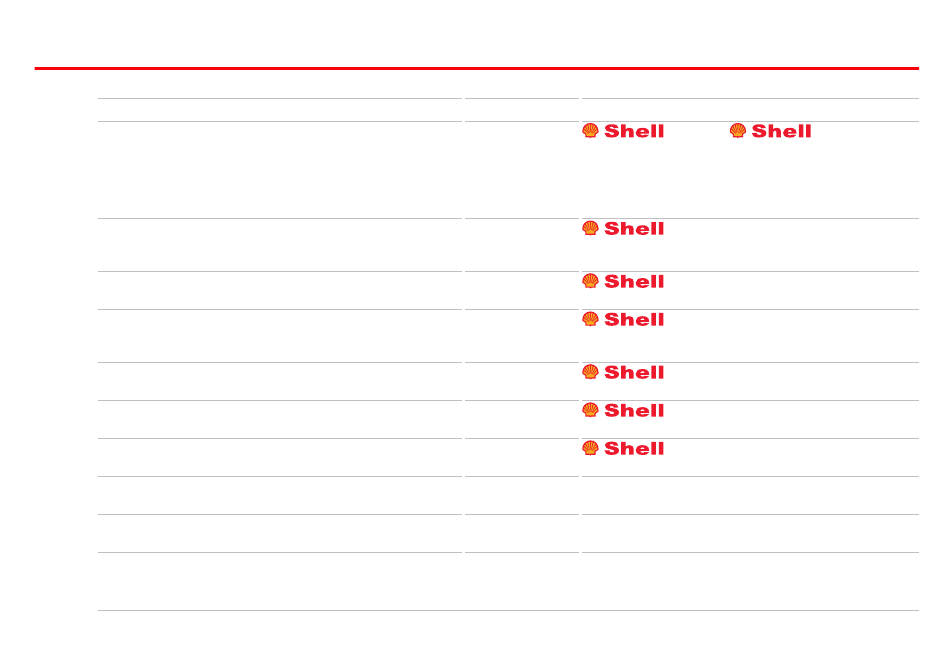This screenshot has height=655, width=950.
Task: Click the second Shell pecten emblem in the top row
Action: coord(737,131)
